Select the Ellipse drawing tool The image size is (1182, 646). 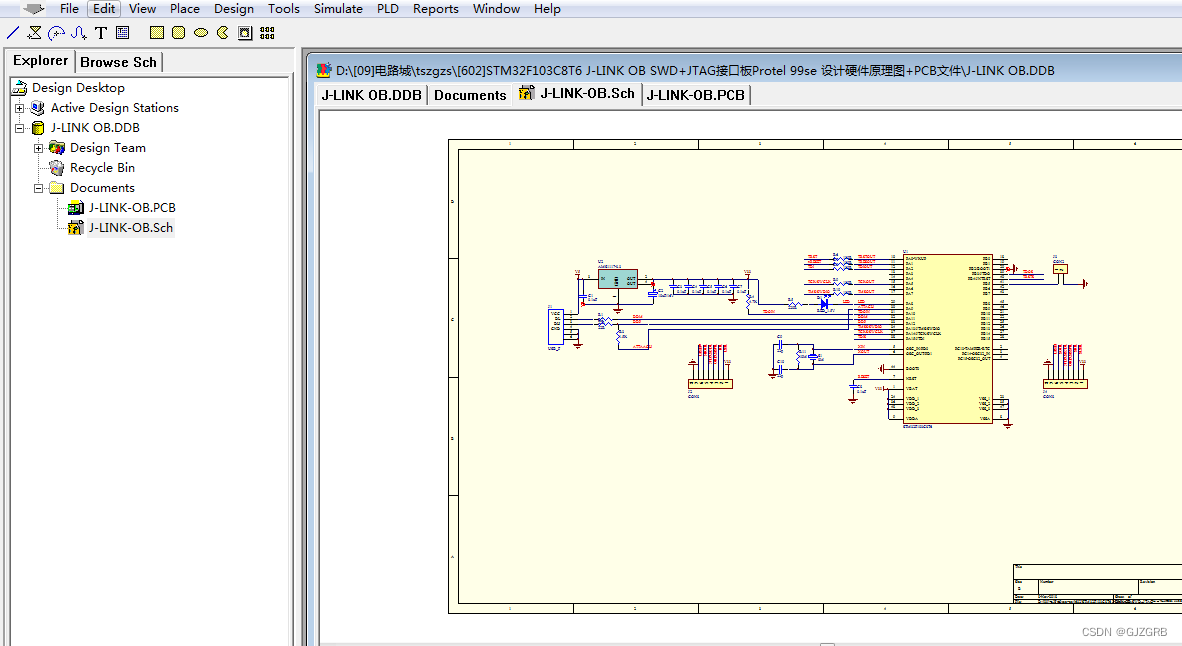point(201,32)
